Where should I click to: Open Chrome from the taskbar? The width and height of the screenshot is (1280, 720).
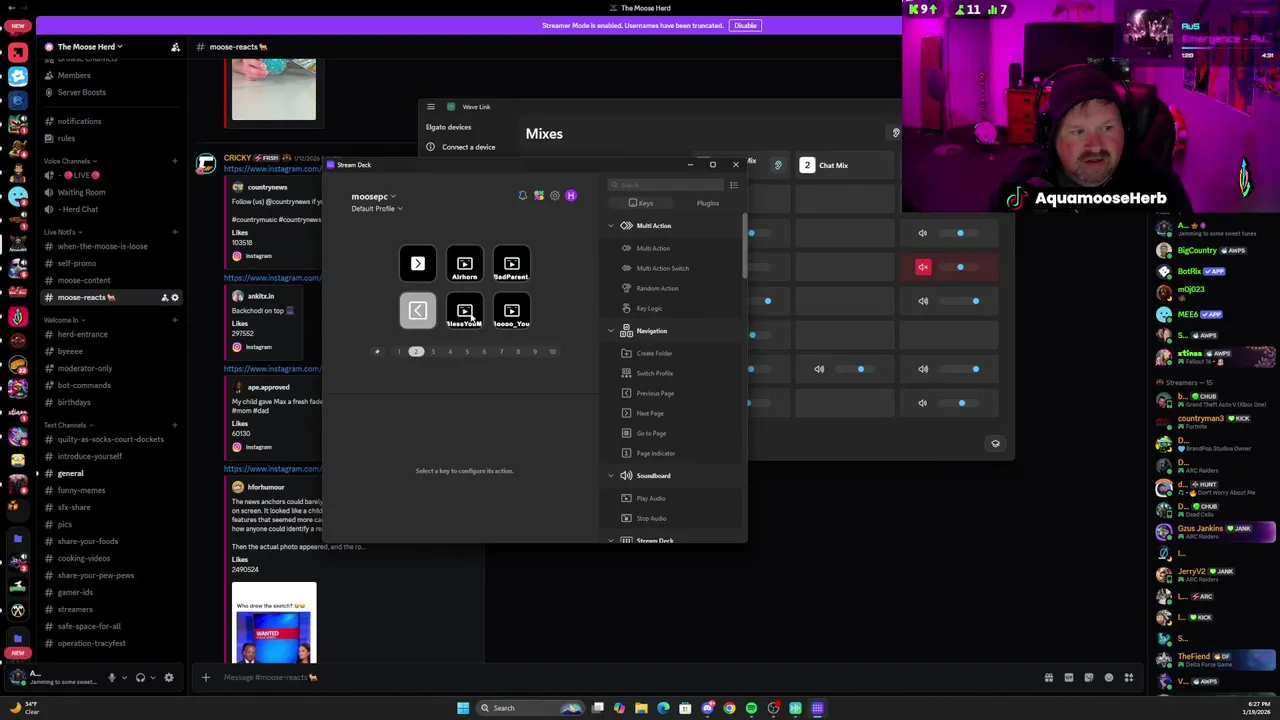pos(729,708)
